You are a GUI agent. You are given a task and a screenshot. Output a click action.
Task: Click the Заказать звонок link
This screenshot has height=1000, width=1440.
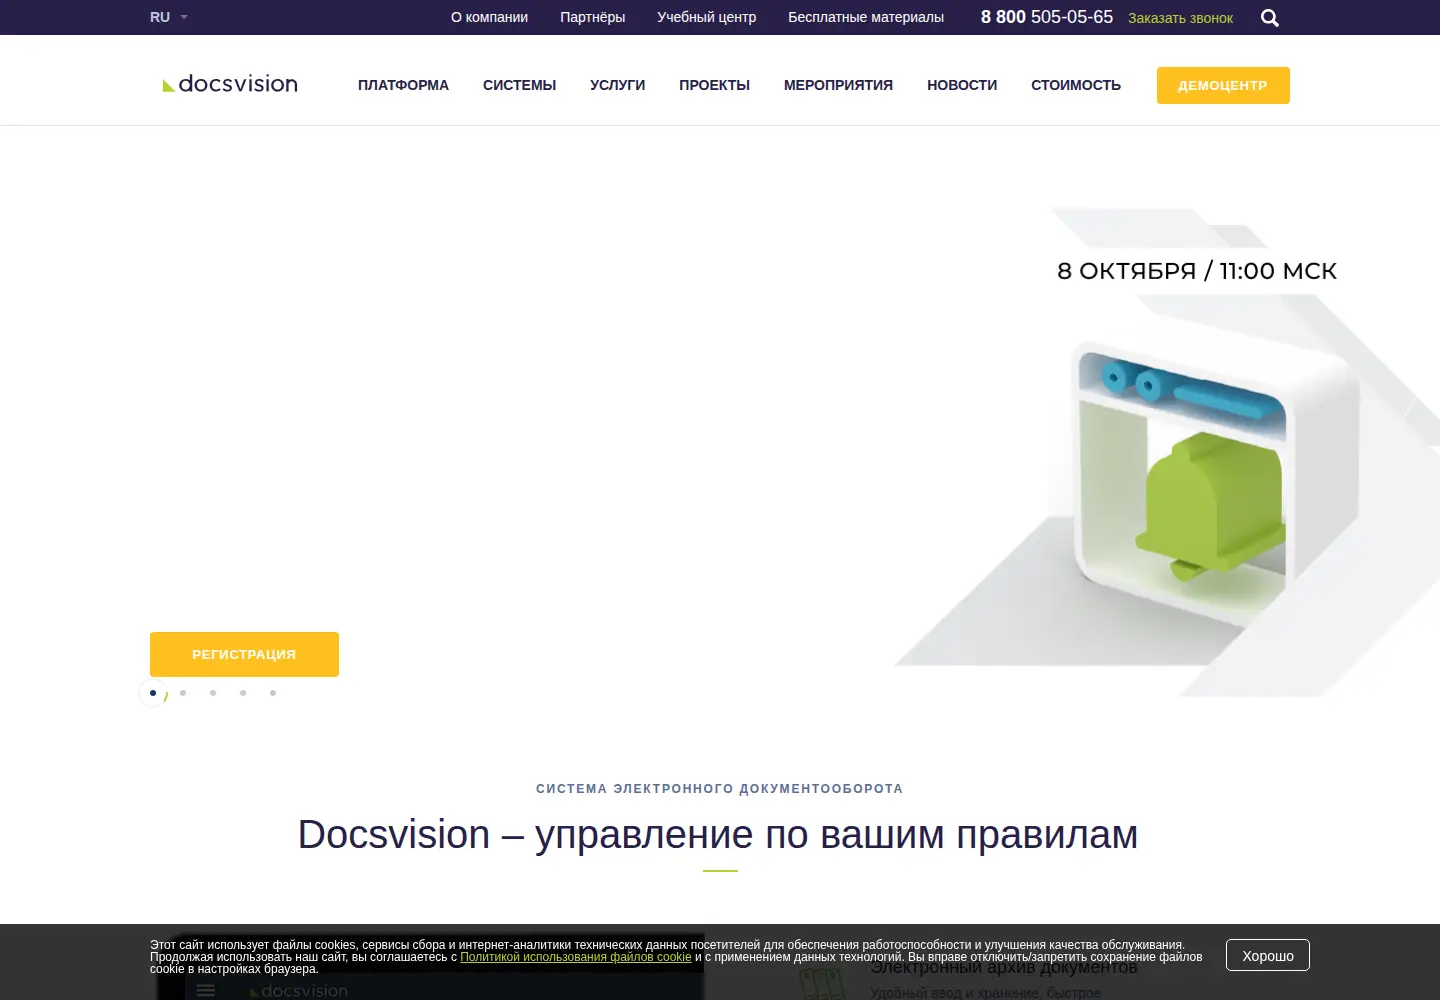(x=1180, y=18)
